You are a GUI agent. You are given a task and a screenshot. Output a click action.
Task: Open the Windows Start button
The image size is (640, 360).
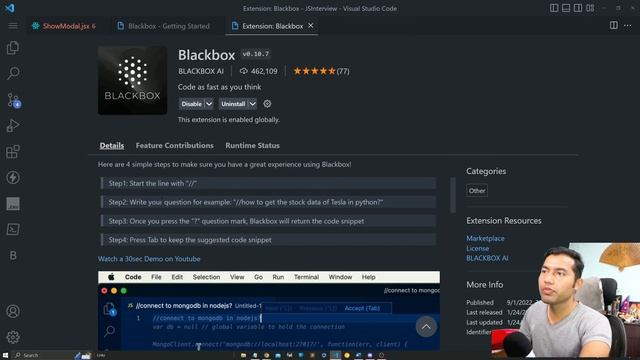[5, 356]
